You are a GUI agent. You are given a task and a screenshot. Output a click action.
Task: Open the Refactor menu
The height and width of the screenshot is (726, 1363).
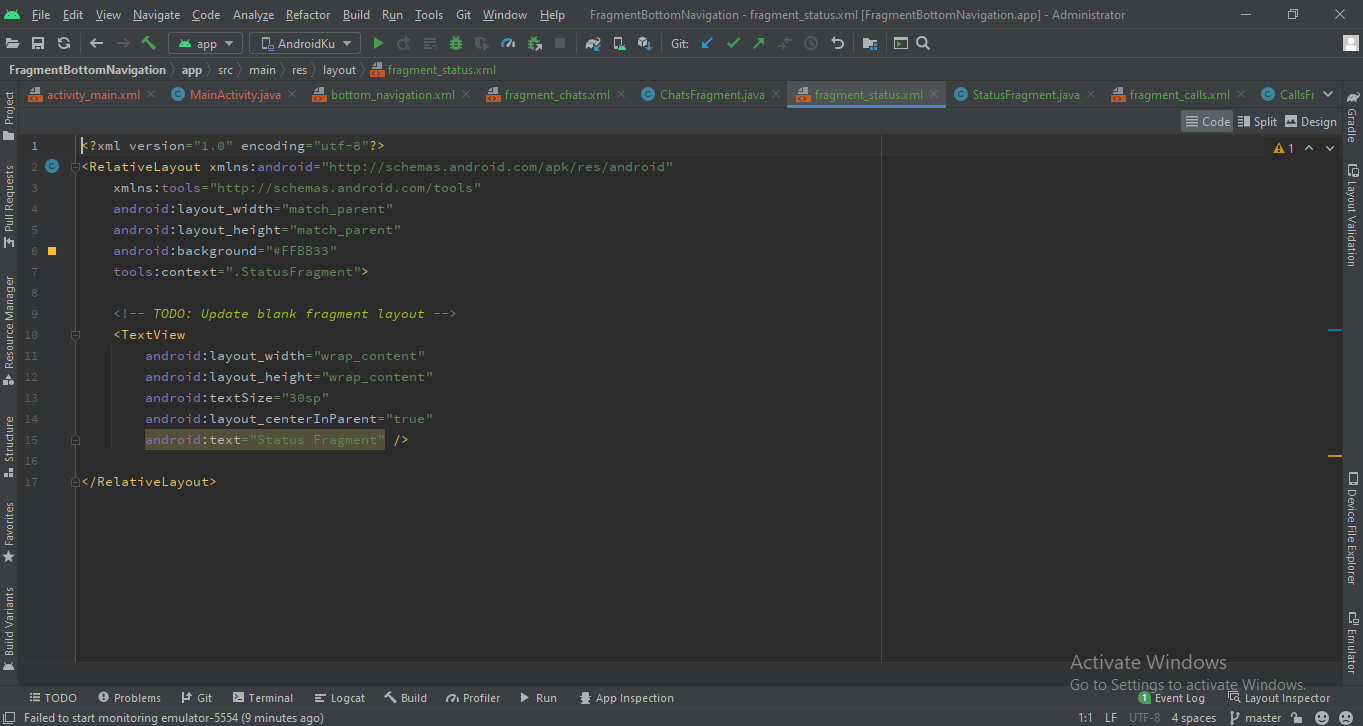(308, 15)
